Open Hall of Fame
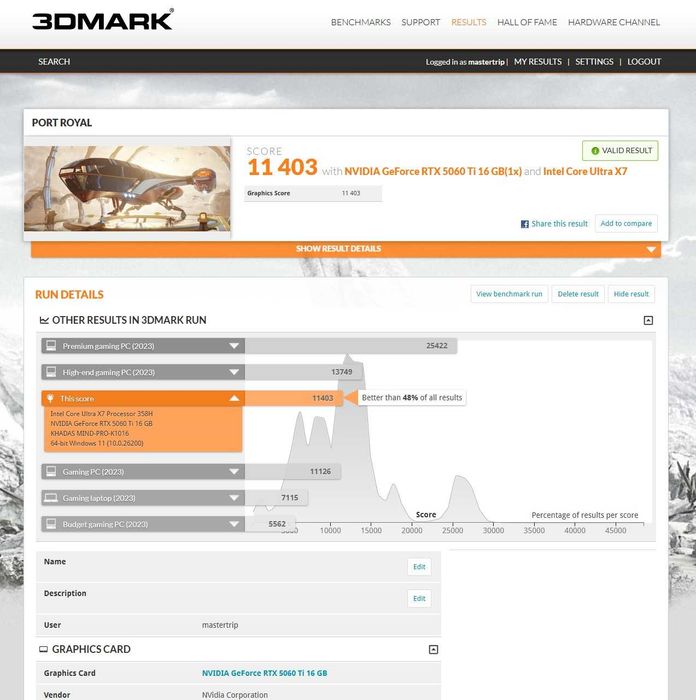 pyautogui.click(x=527, y=22)
